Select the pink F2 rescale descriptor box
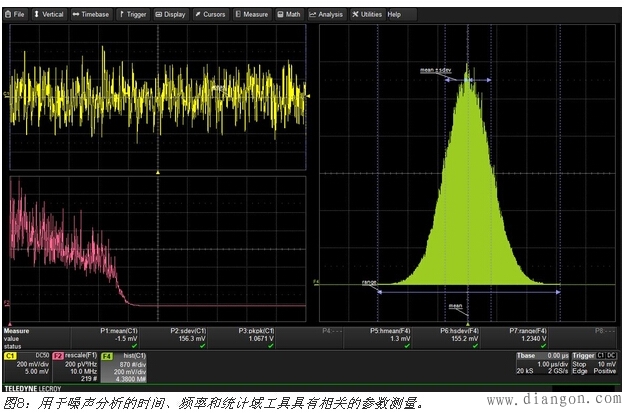The image size is (627, 413). point(75,367)
